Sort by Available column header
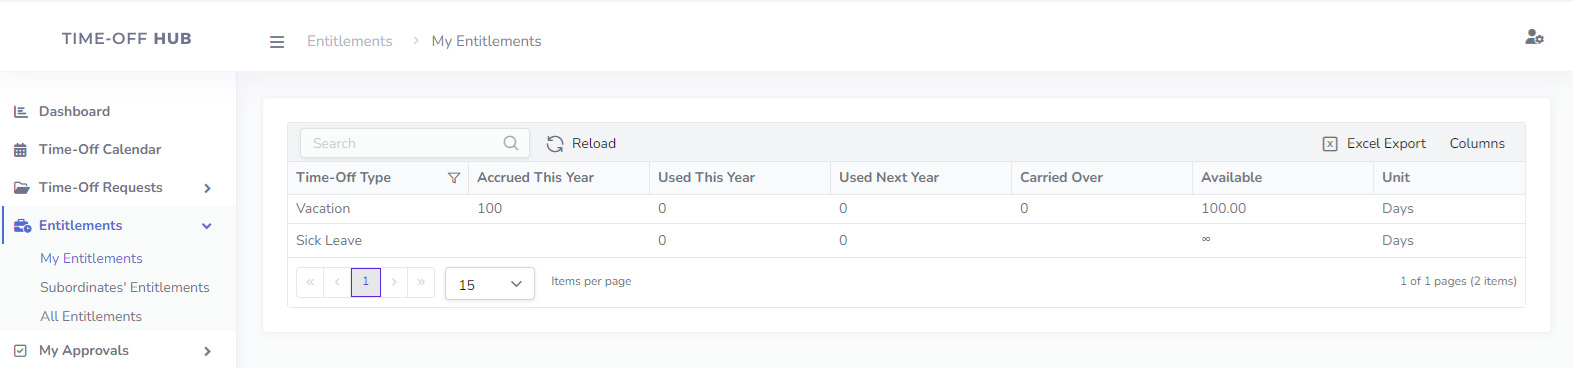The height and width of the screenshot is (368, 1573). tap(1231, 178)
